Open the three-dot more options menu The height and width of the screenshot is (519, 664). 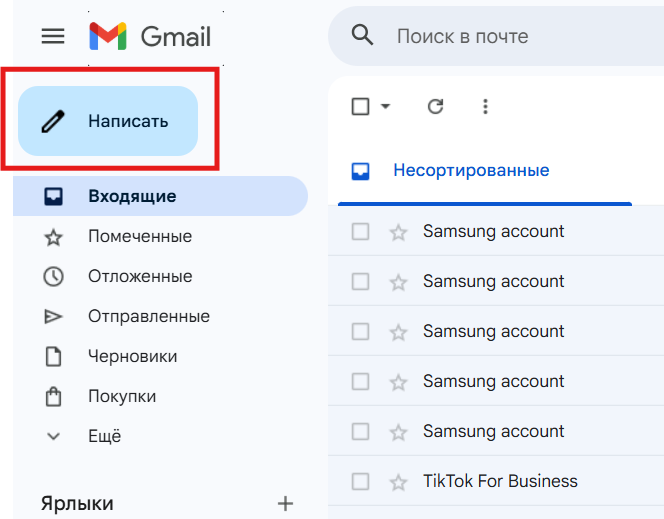coord(485,107)
